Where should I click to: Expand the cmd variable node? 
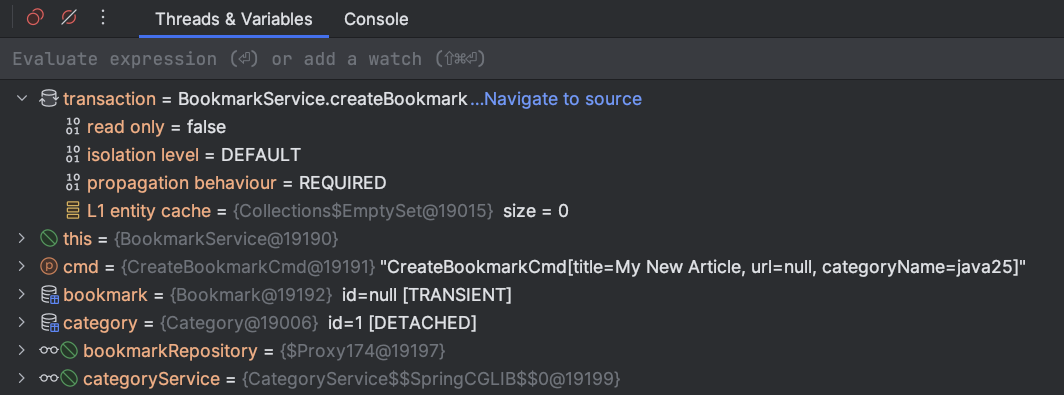pyautogui.click(x=22, y=267)
